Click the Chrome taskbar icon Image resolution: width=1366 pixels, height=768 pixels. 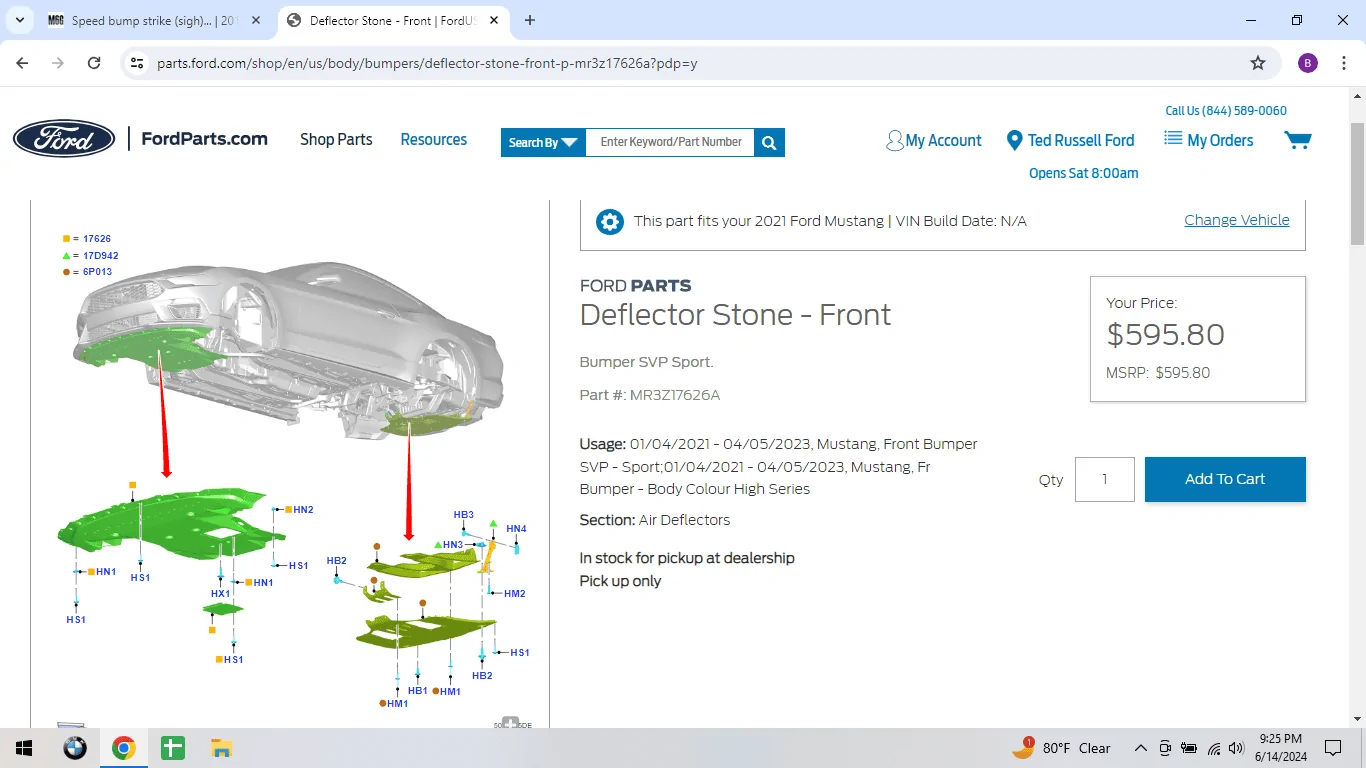tap(124, 748)
